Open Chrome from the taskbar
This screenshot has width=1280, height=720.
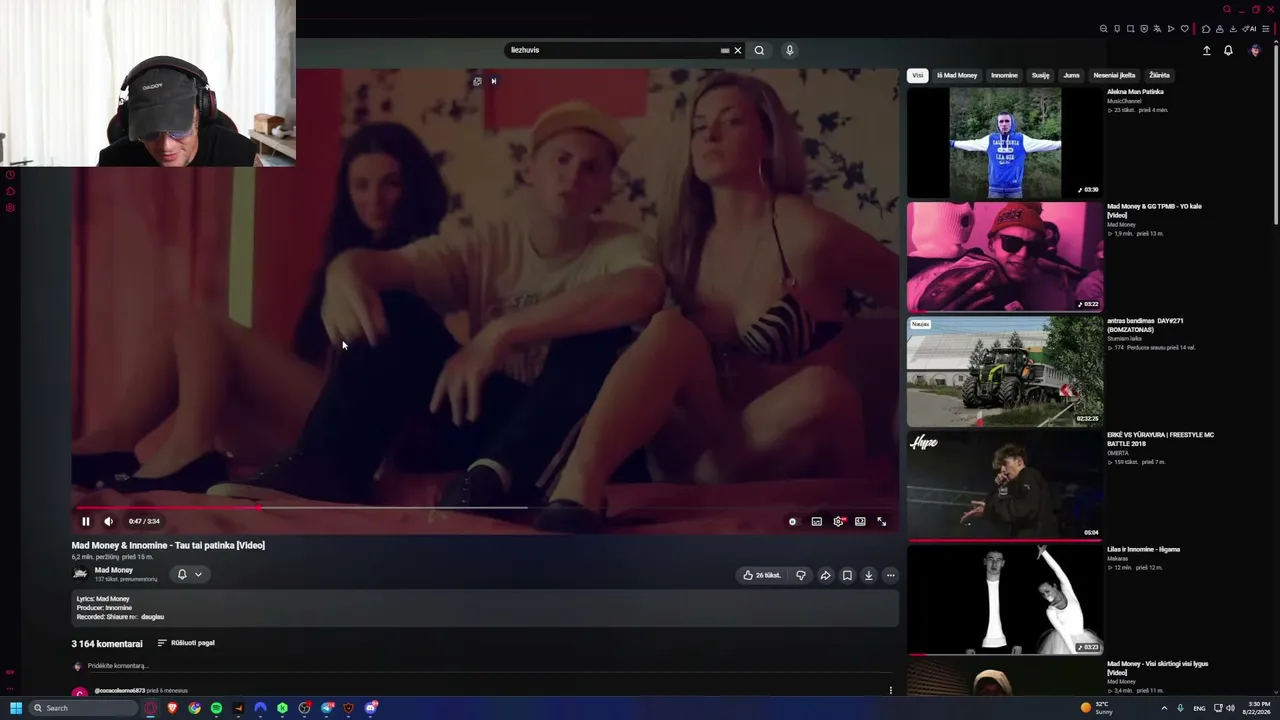(x=194, y=708)
